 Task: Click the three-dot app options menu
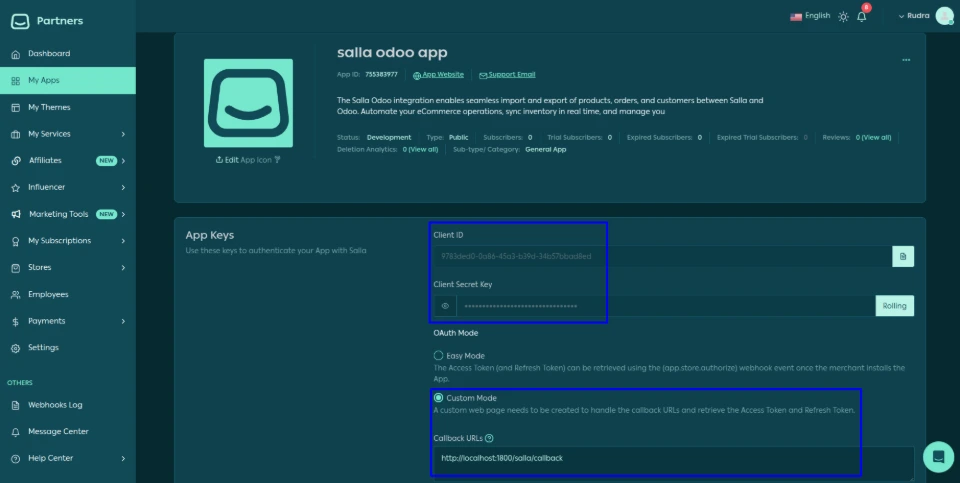[906, 60]
